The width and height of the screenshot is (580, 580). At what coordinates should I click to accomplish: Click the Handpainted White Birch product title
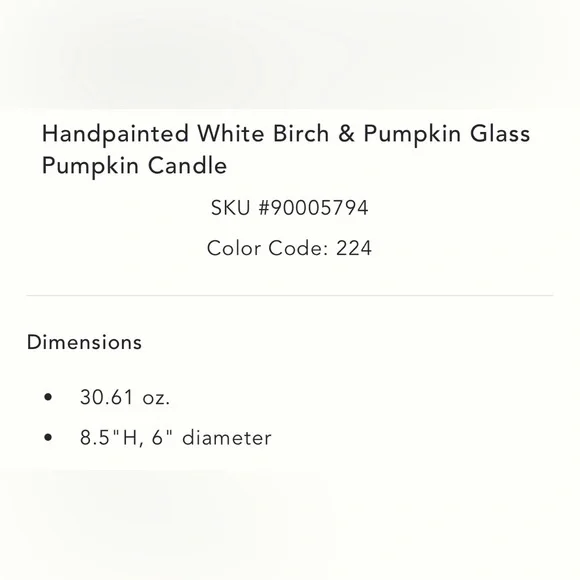(x=286, y=149)
